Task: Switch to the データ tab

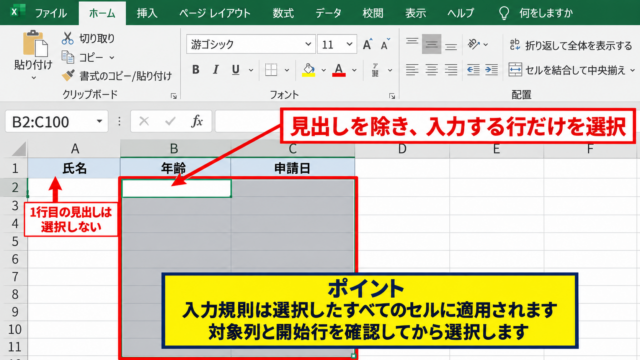Action: pyautogui.click(x=328, y=13)
